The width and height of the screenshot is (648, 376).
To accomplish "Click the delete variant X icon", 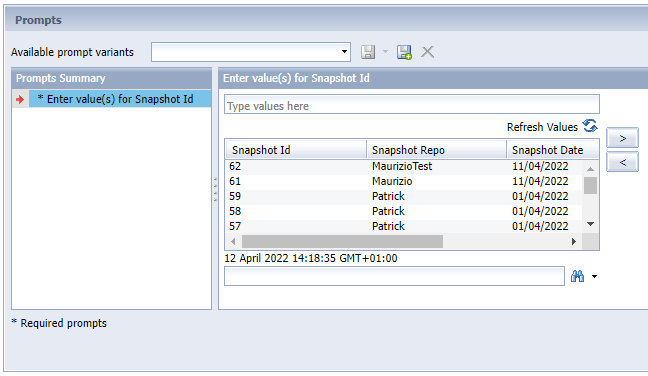I will click(x=427, y=52).
